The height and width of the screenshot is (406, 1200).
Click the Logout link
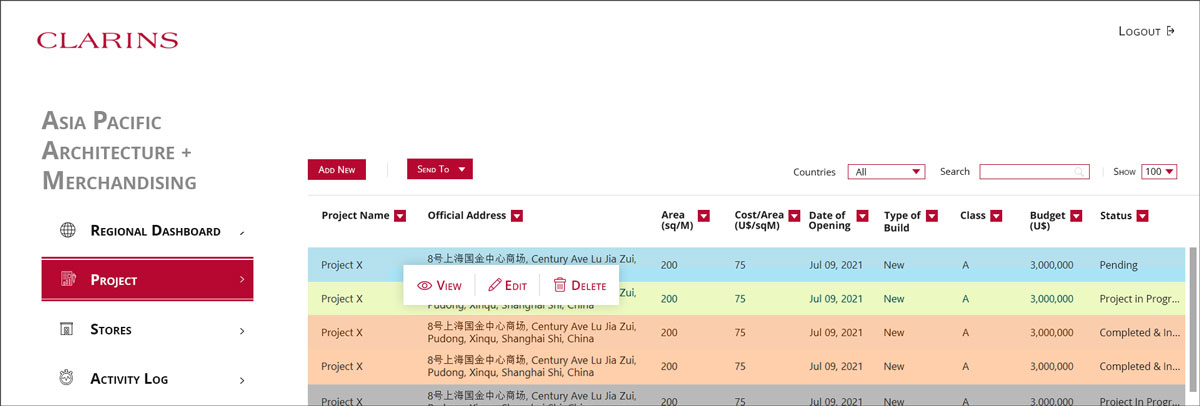point(1146,31)
